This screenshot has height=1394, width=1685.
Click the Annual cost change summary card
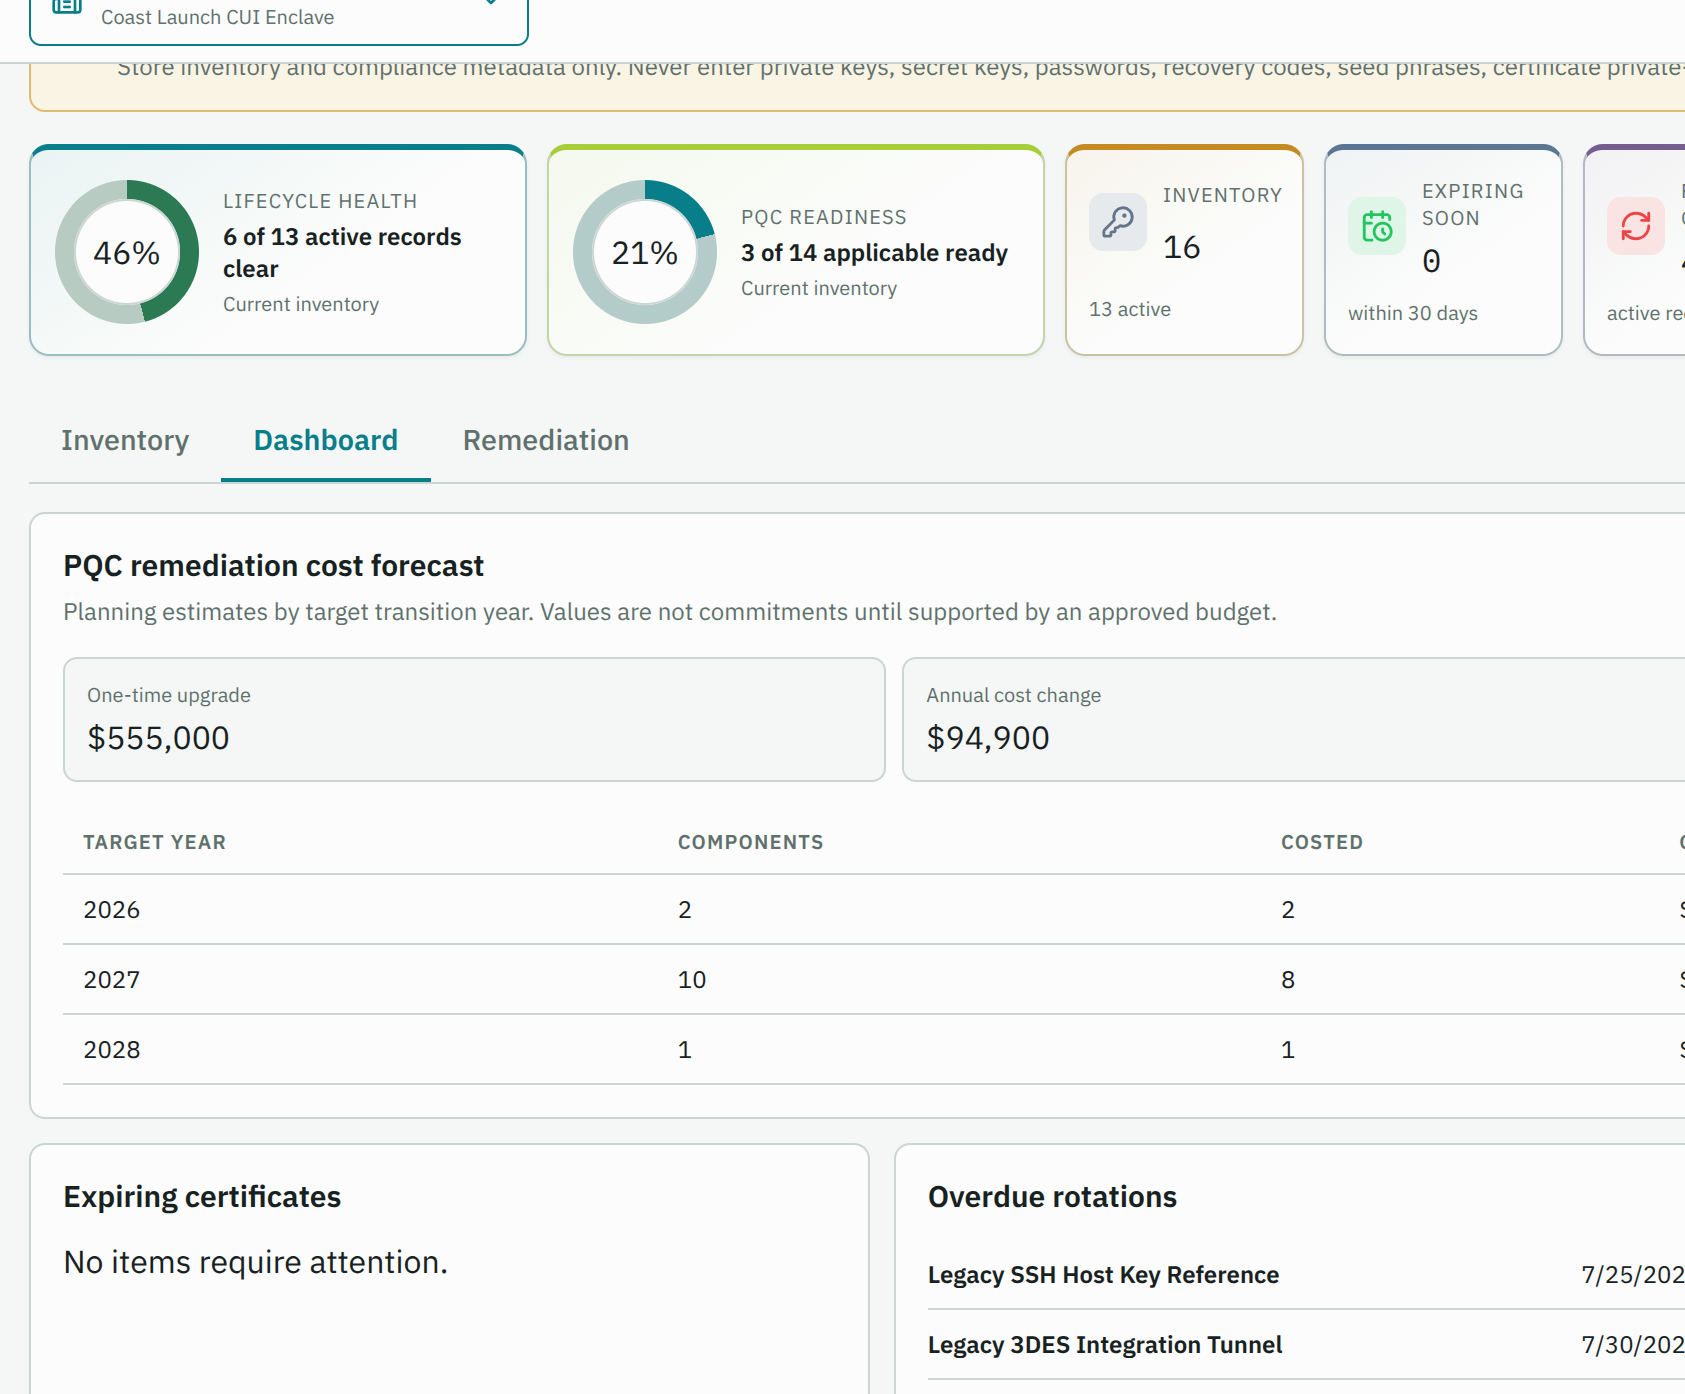click(x=1294, y=719)
